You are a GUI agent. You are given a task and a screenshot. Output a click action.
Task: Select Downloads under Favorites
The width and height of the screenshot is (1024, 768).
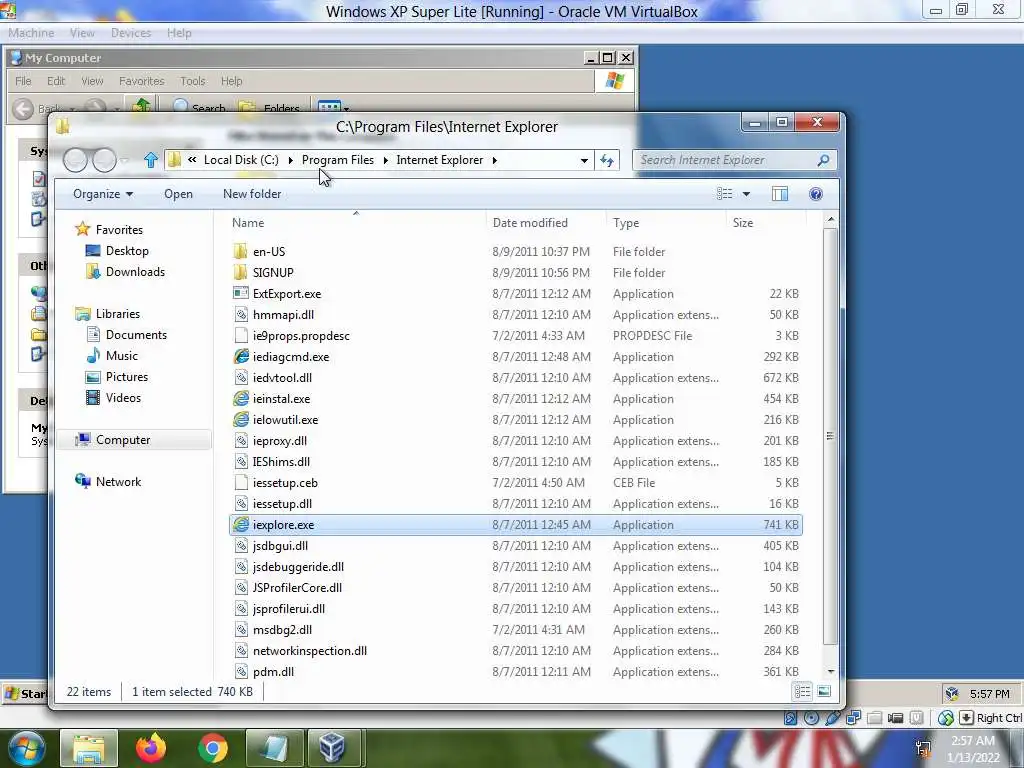[x=135, y=272]
